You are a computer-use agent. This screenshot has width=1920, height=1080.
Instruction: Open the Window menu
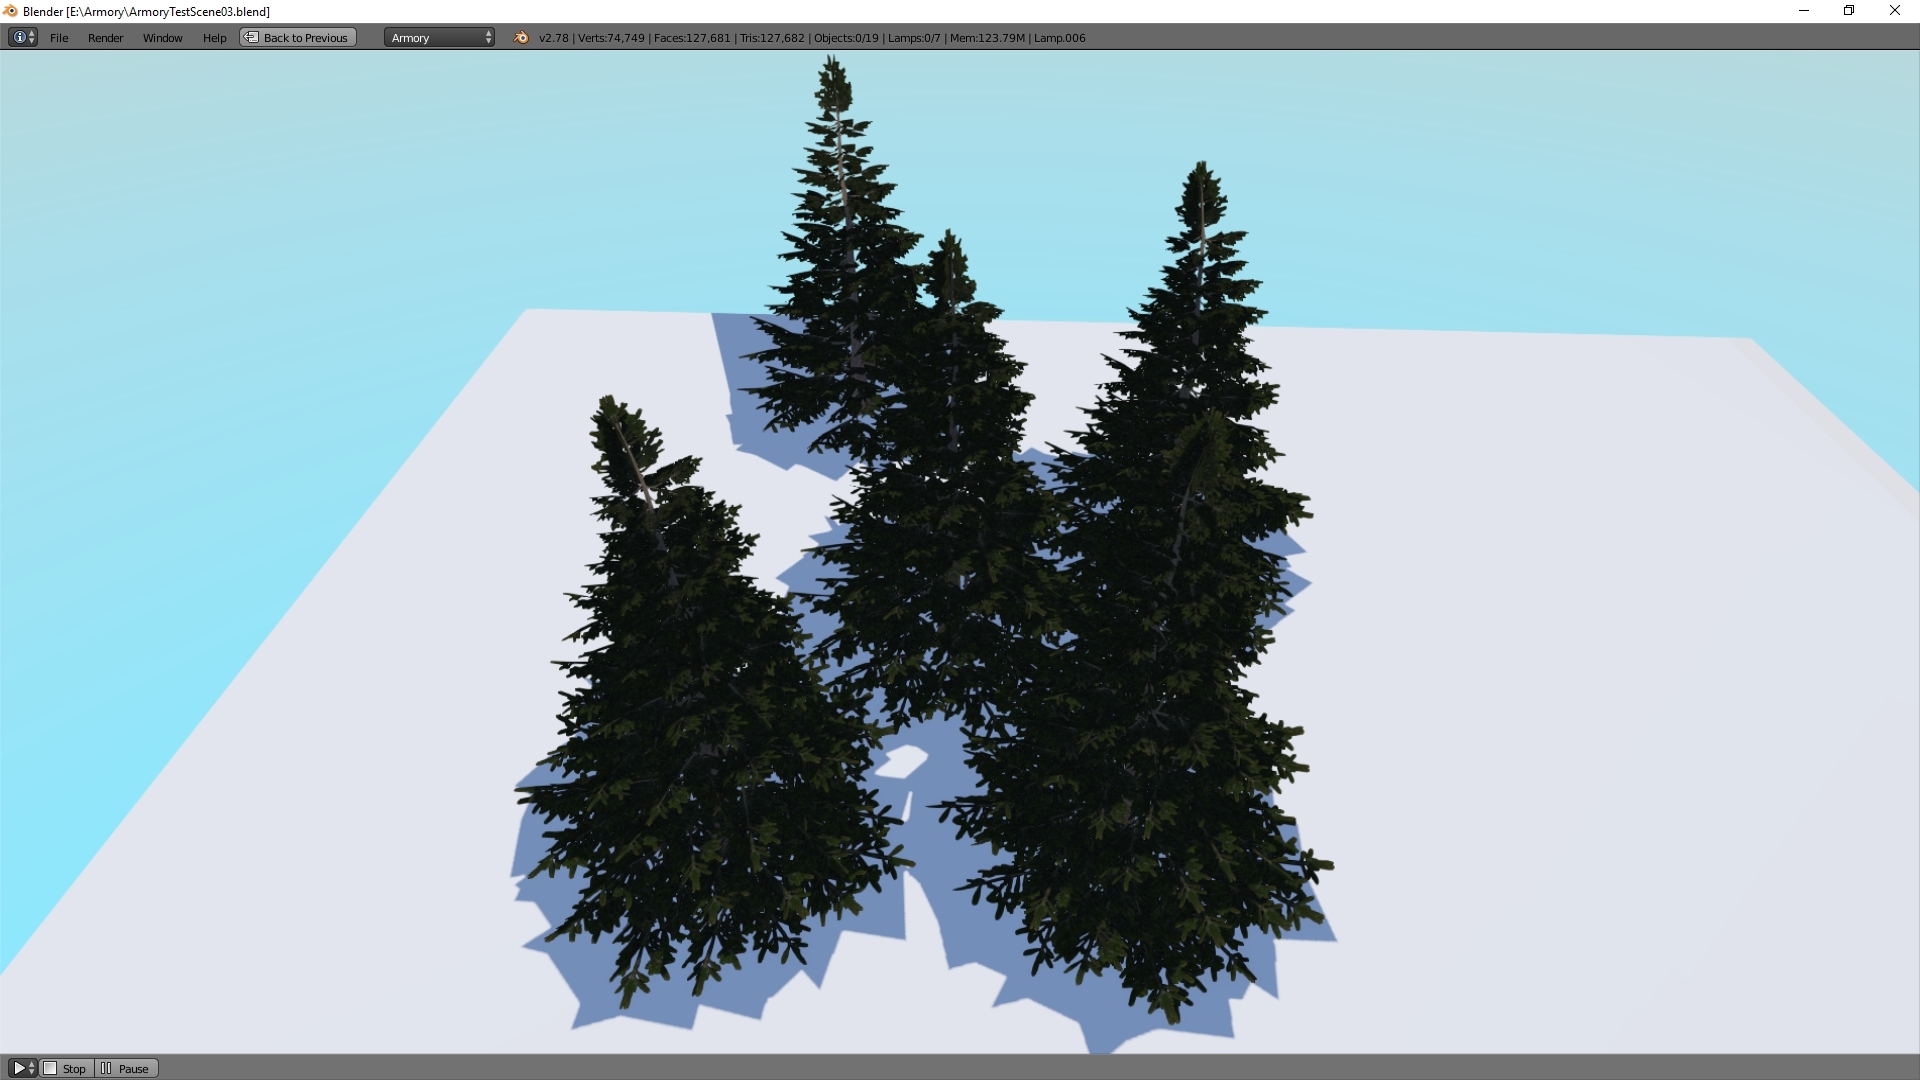pos(162,38)
